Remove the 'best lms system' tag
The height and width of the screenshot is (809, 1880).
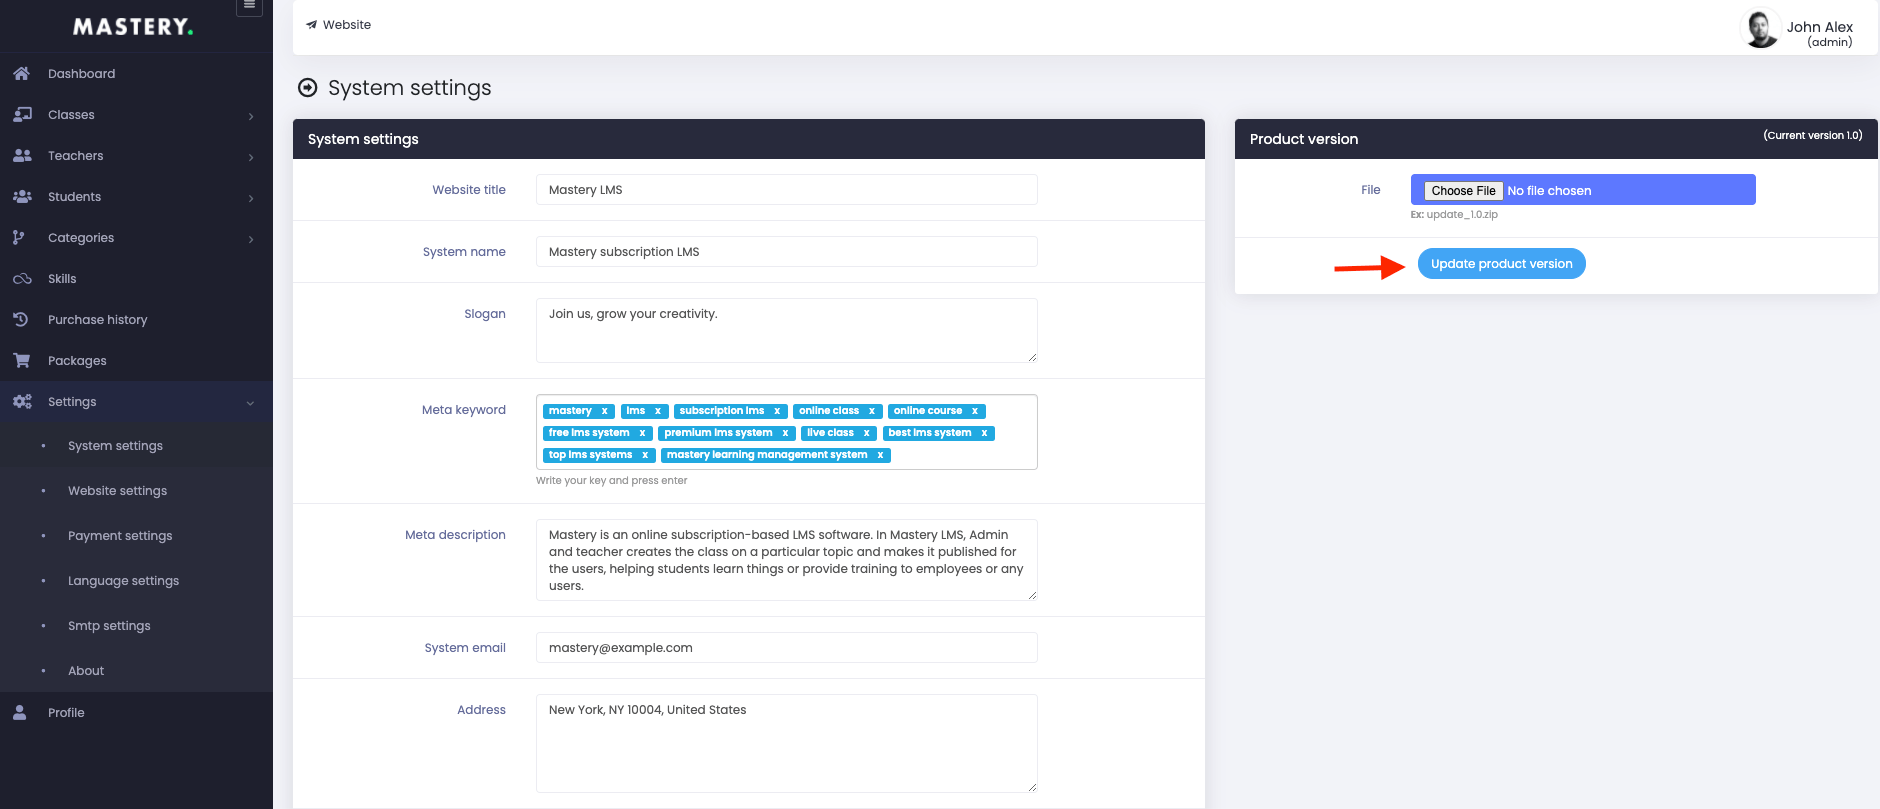[984, 433]
